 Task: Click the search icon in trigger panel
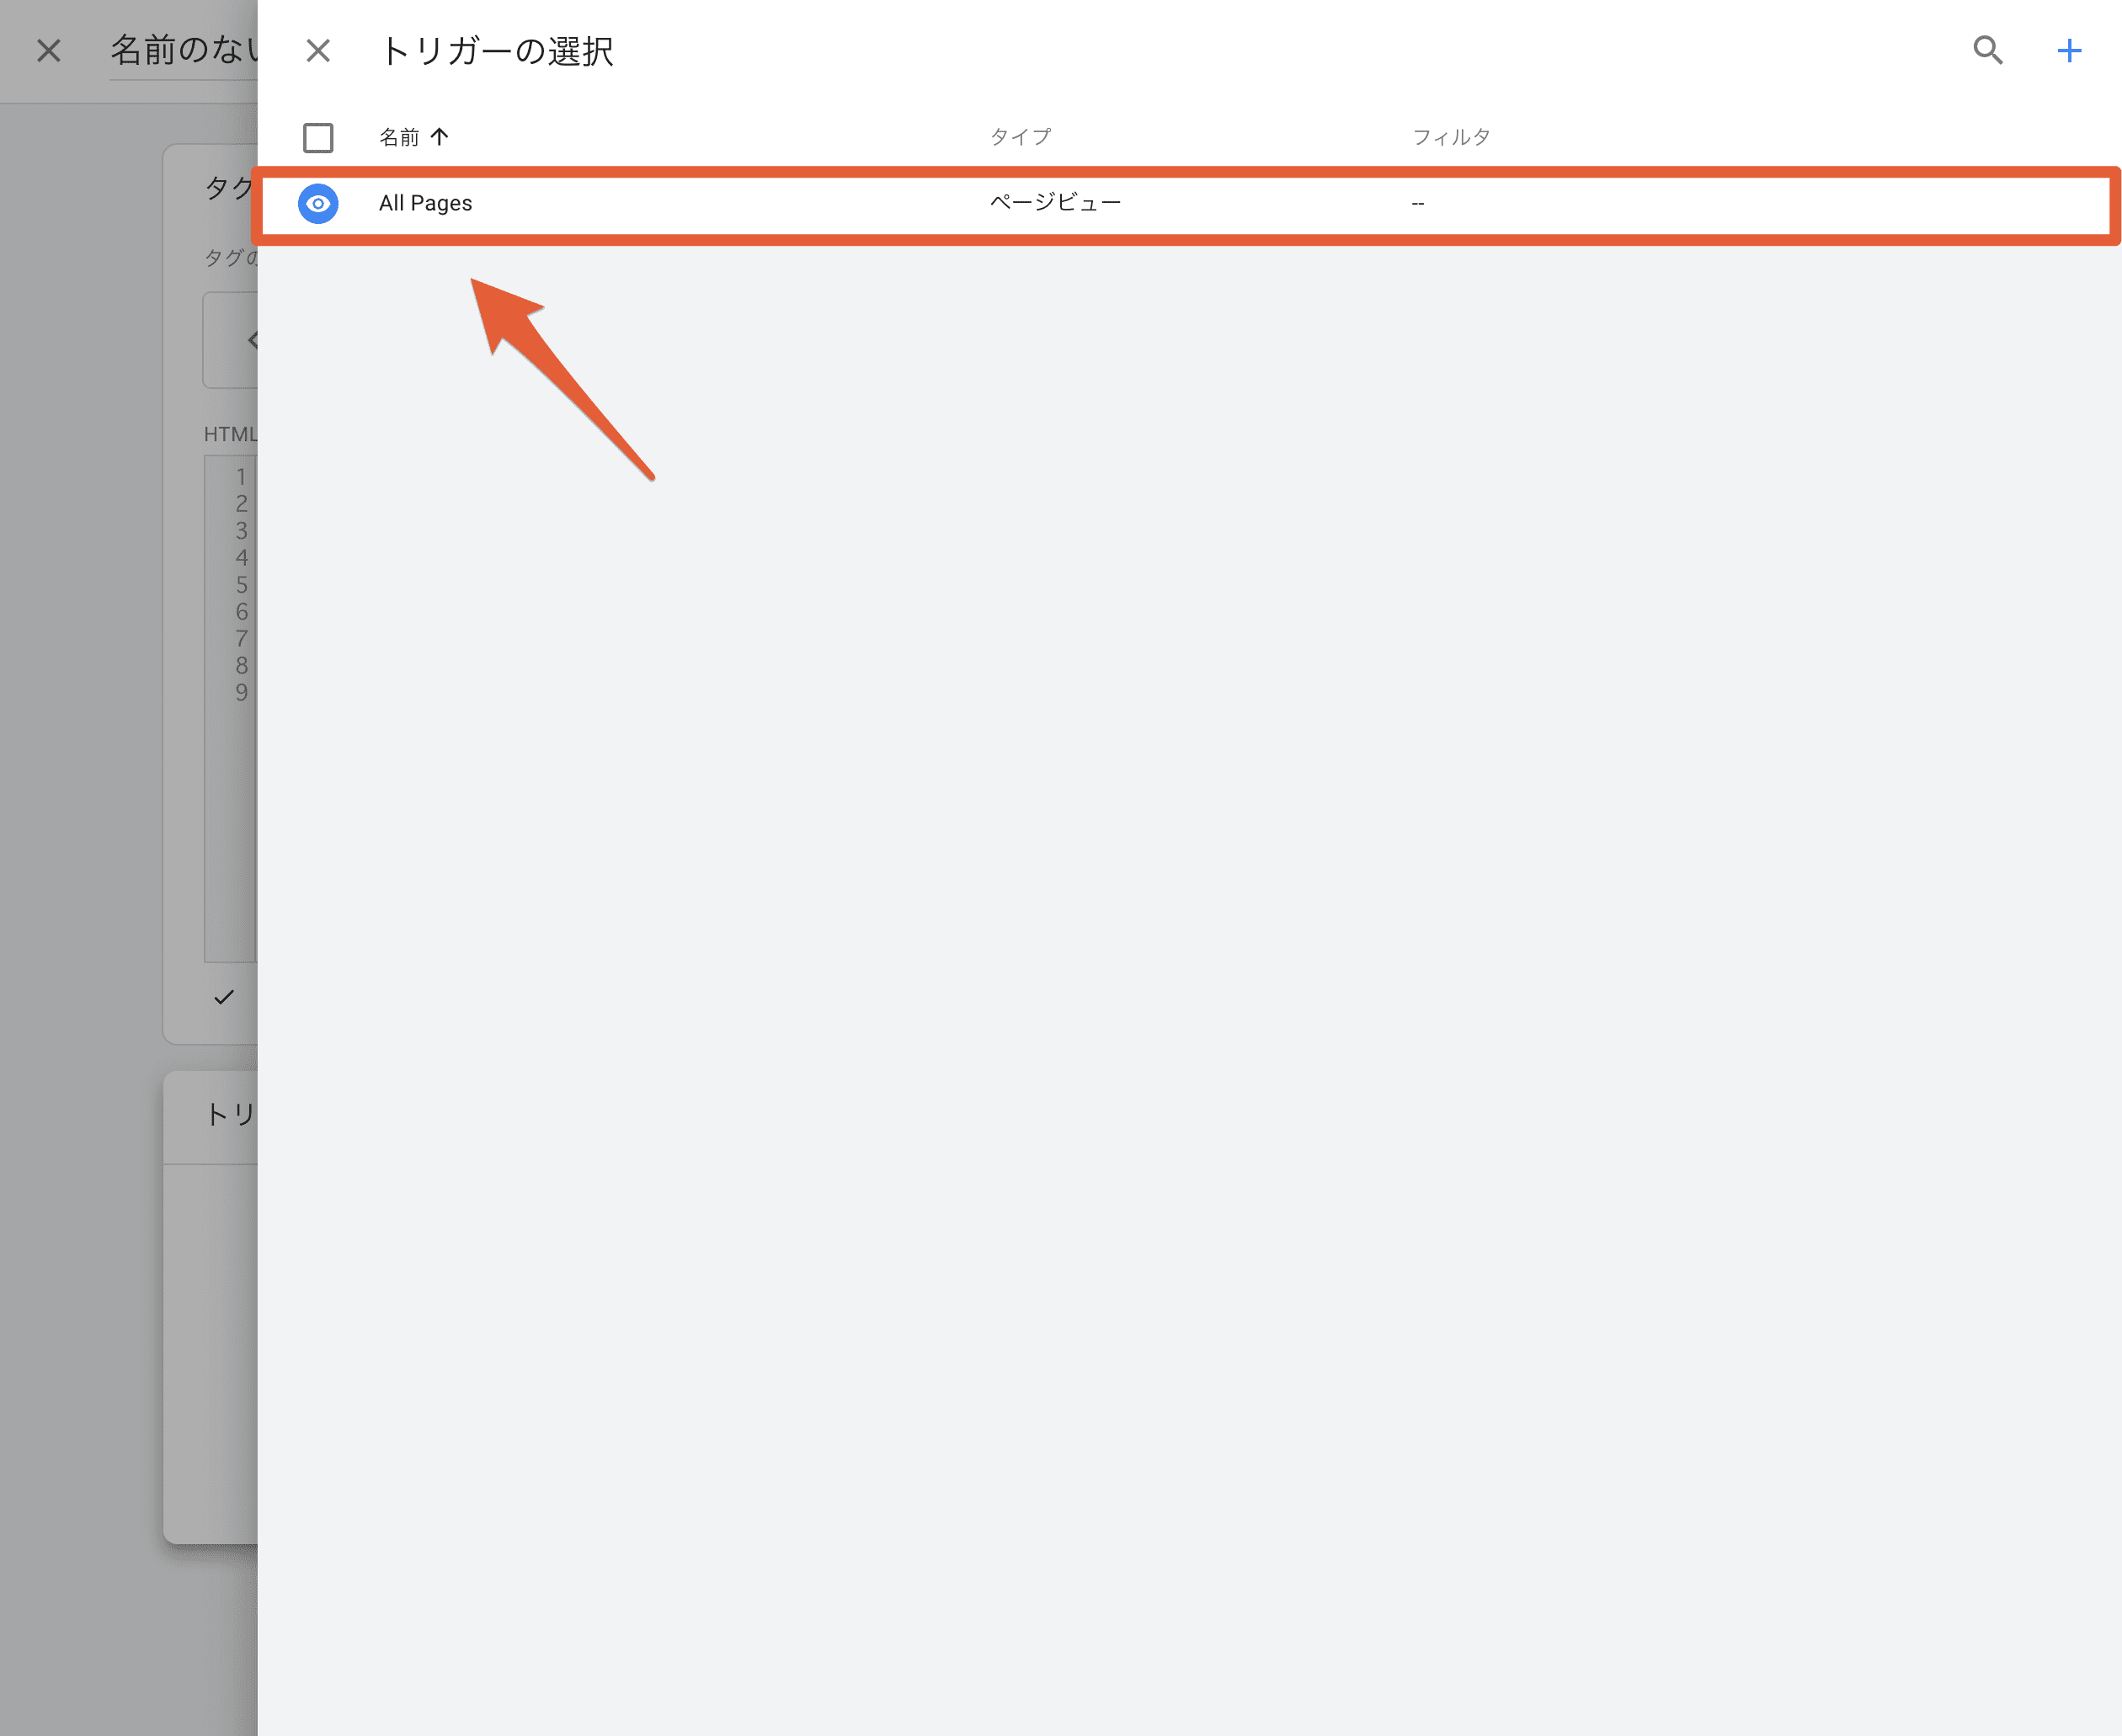[x=1987, y=50]
